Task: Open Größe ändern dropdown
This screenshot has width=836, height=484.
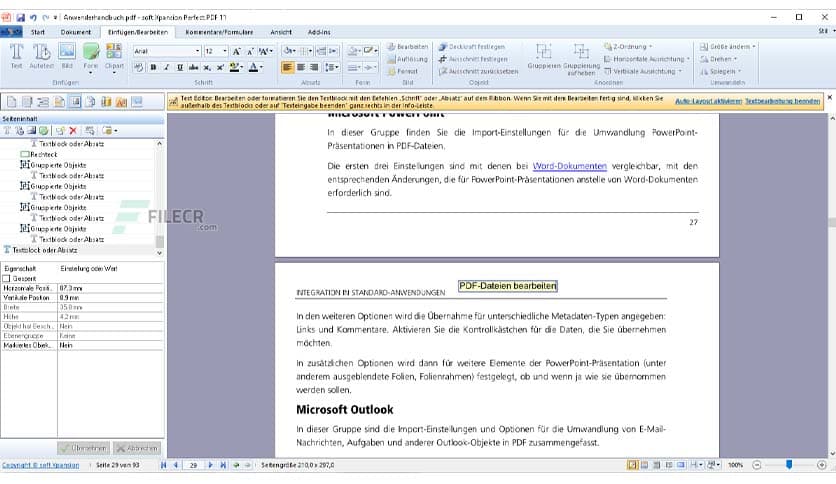Action: pos(727,47)
